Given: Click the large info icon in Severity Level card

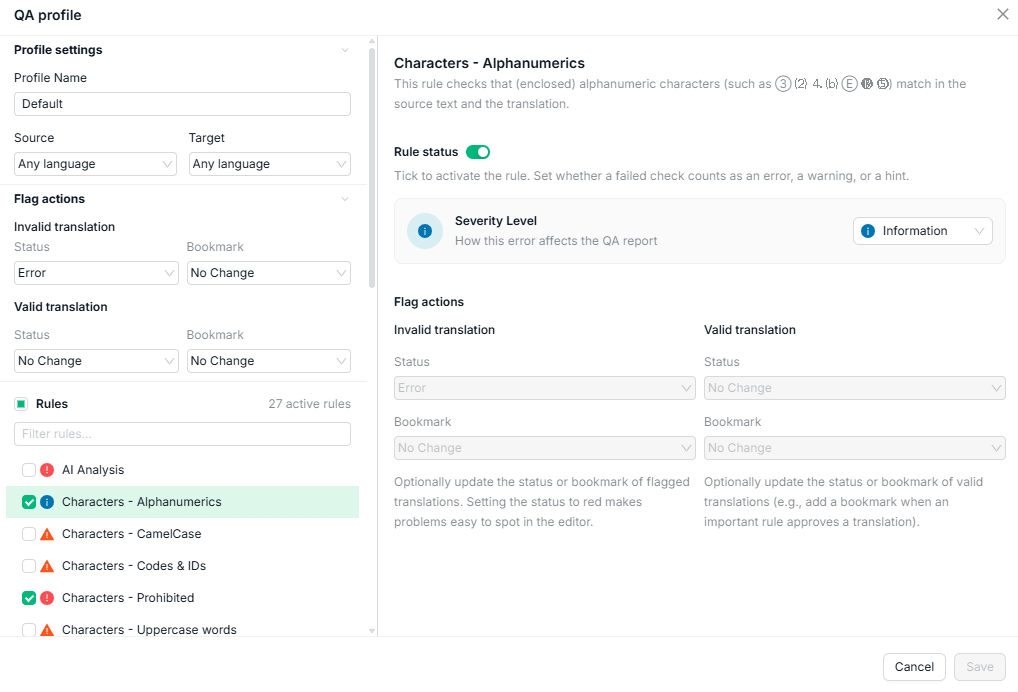Looking at the screenshot, I should pyautogui.click(x=425, y=231).
